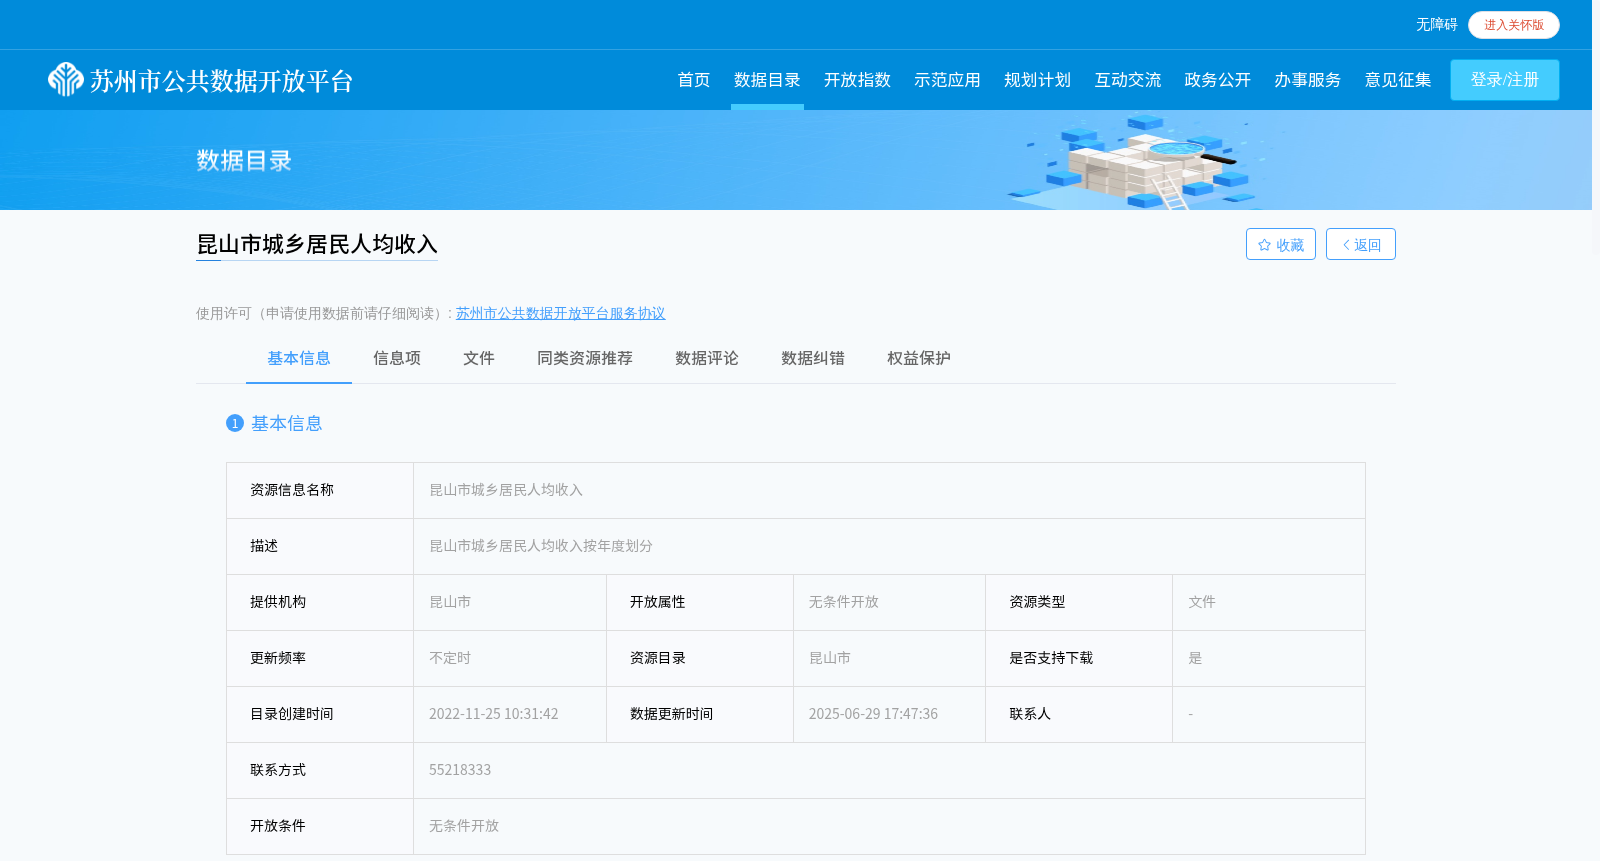Click the 进入关怀版 button
The height and width of the screenshot is (861, 1600).
coord(1514,25)
